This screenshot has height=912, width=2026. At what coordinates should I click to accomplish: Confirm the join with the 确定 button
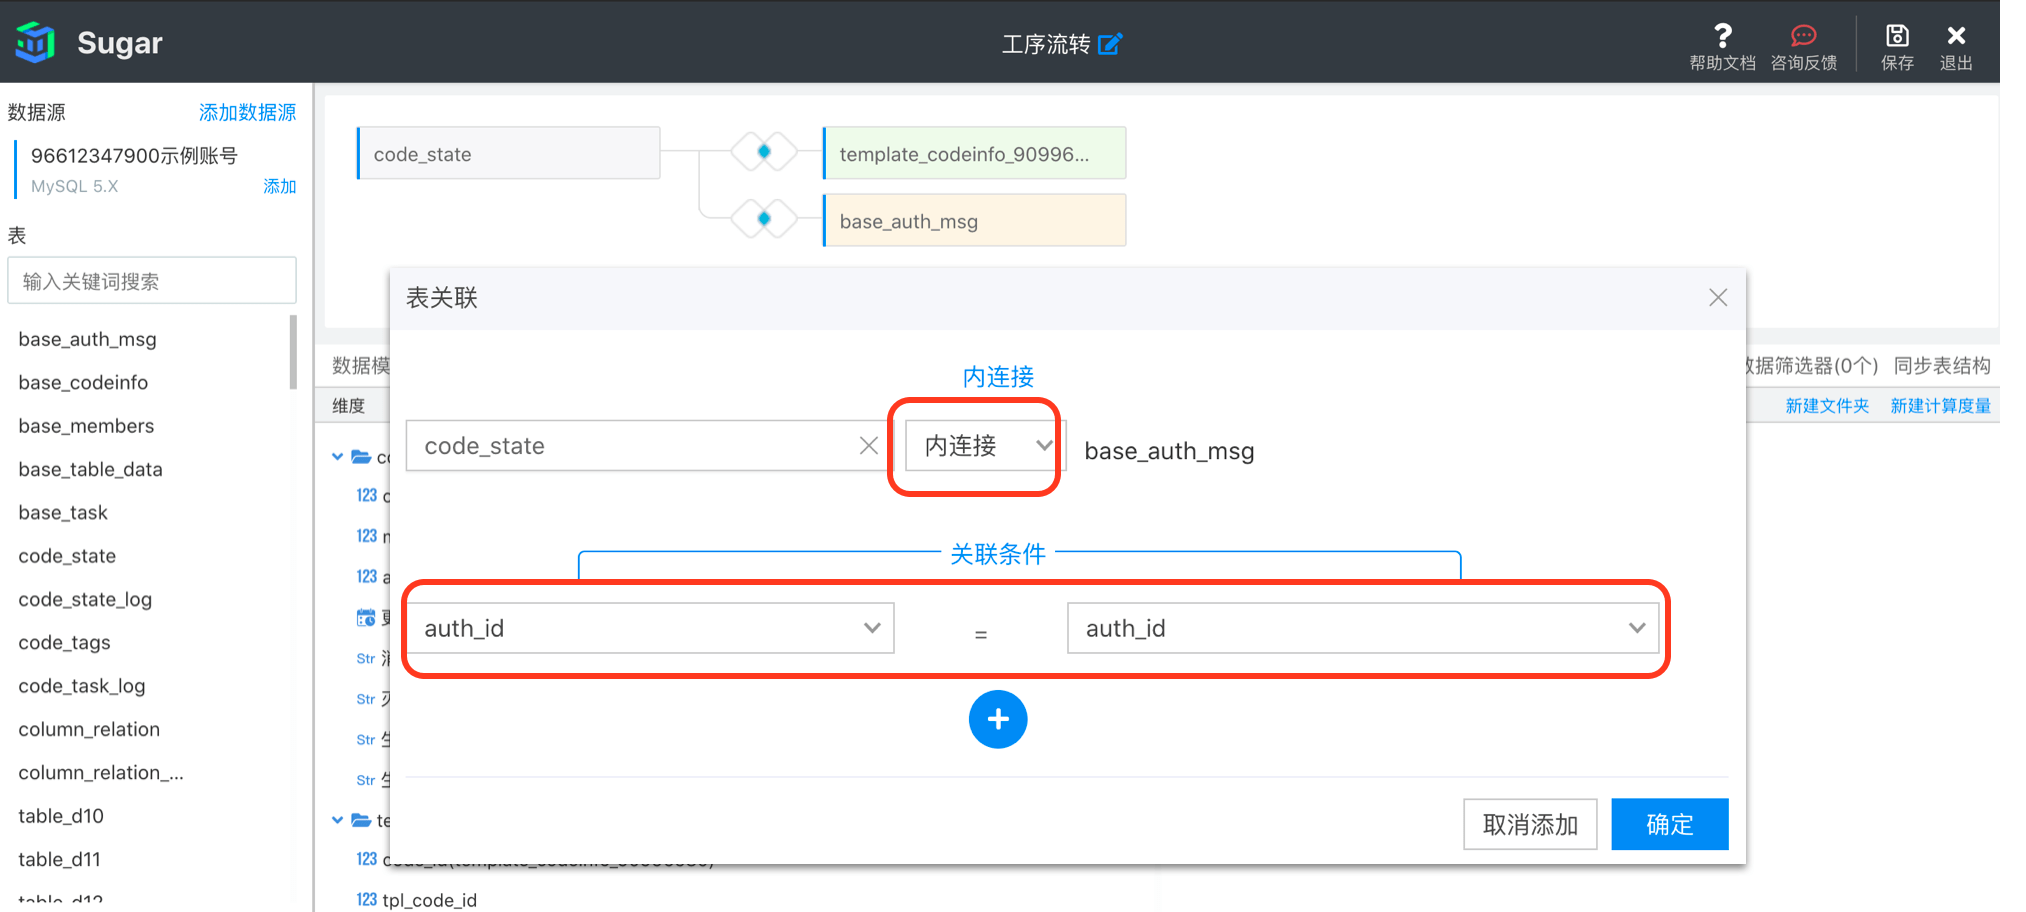coord(1669,824)
